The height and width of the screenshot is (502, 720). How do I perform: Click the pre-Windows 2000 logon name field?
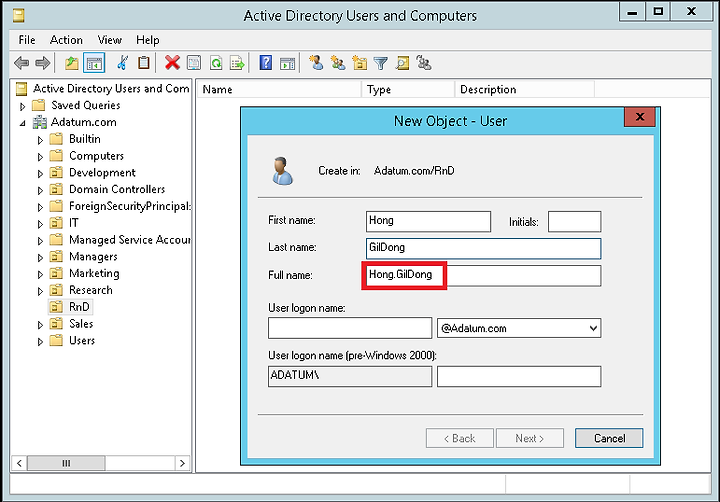[519, 376]
